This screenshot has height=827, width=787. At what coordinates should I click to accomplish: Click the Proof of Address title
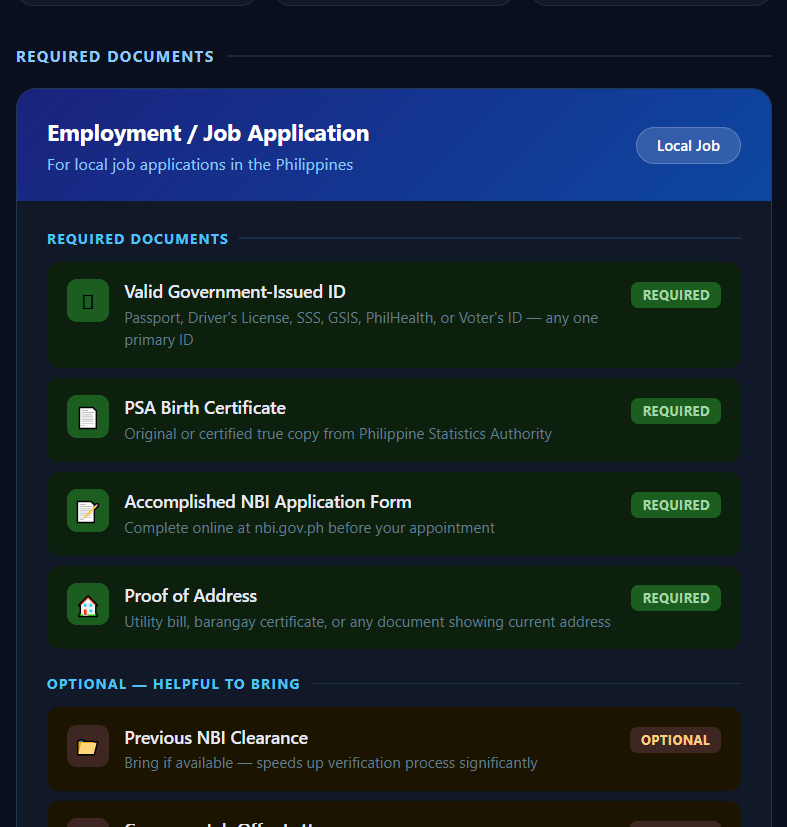[190, 595]
